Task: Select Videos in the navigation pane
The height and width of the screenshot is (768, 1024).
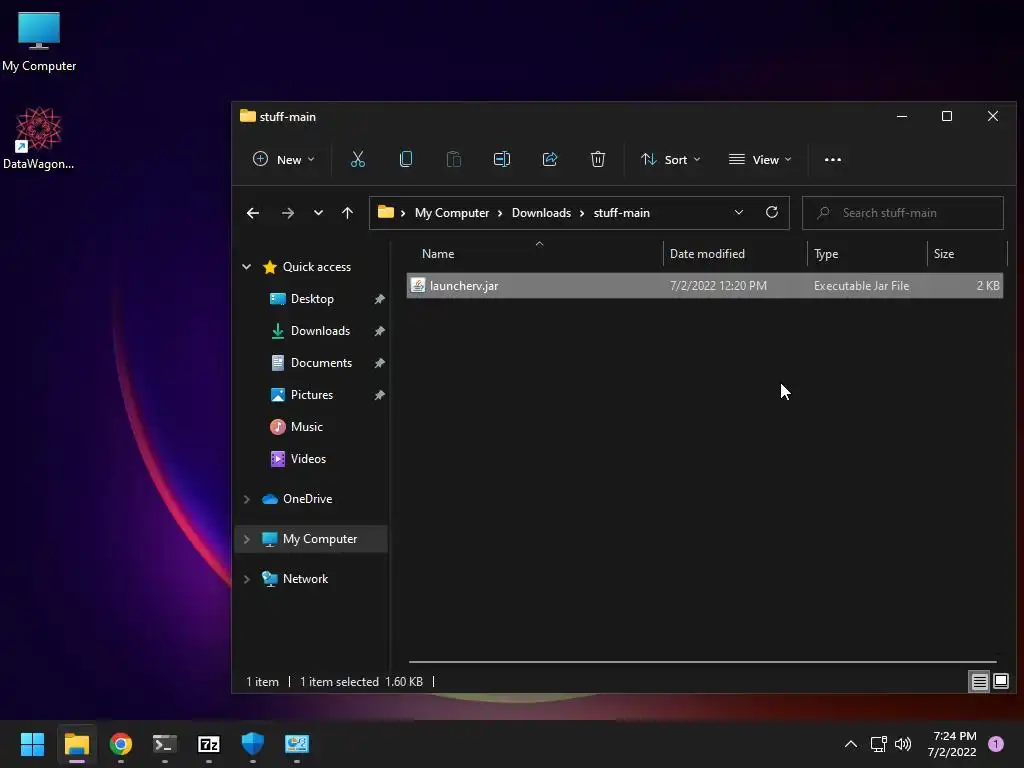Action: (308, 459)
